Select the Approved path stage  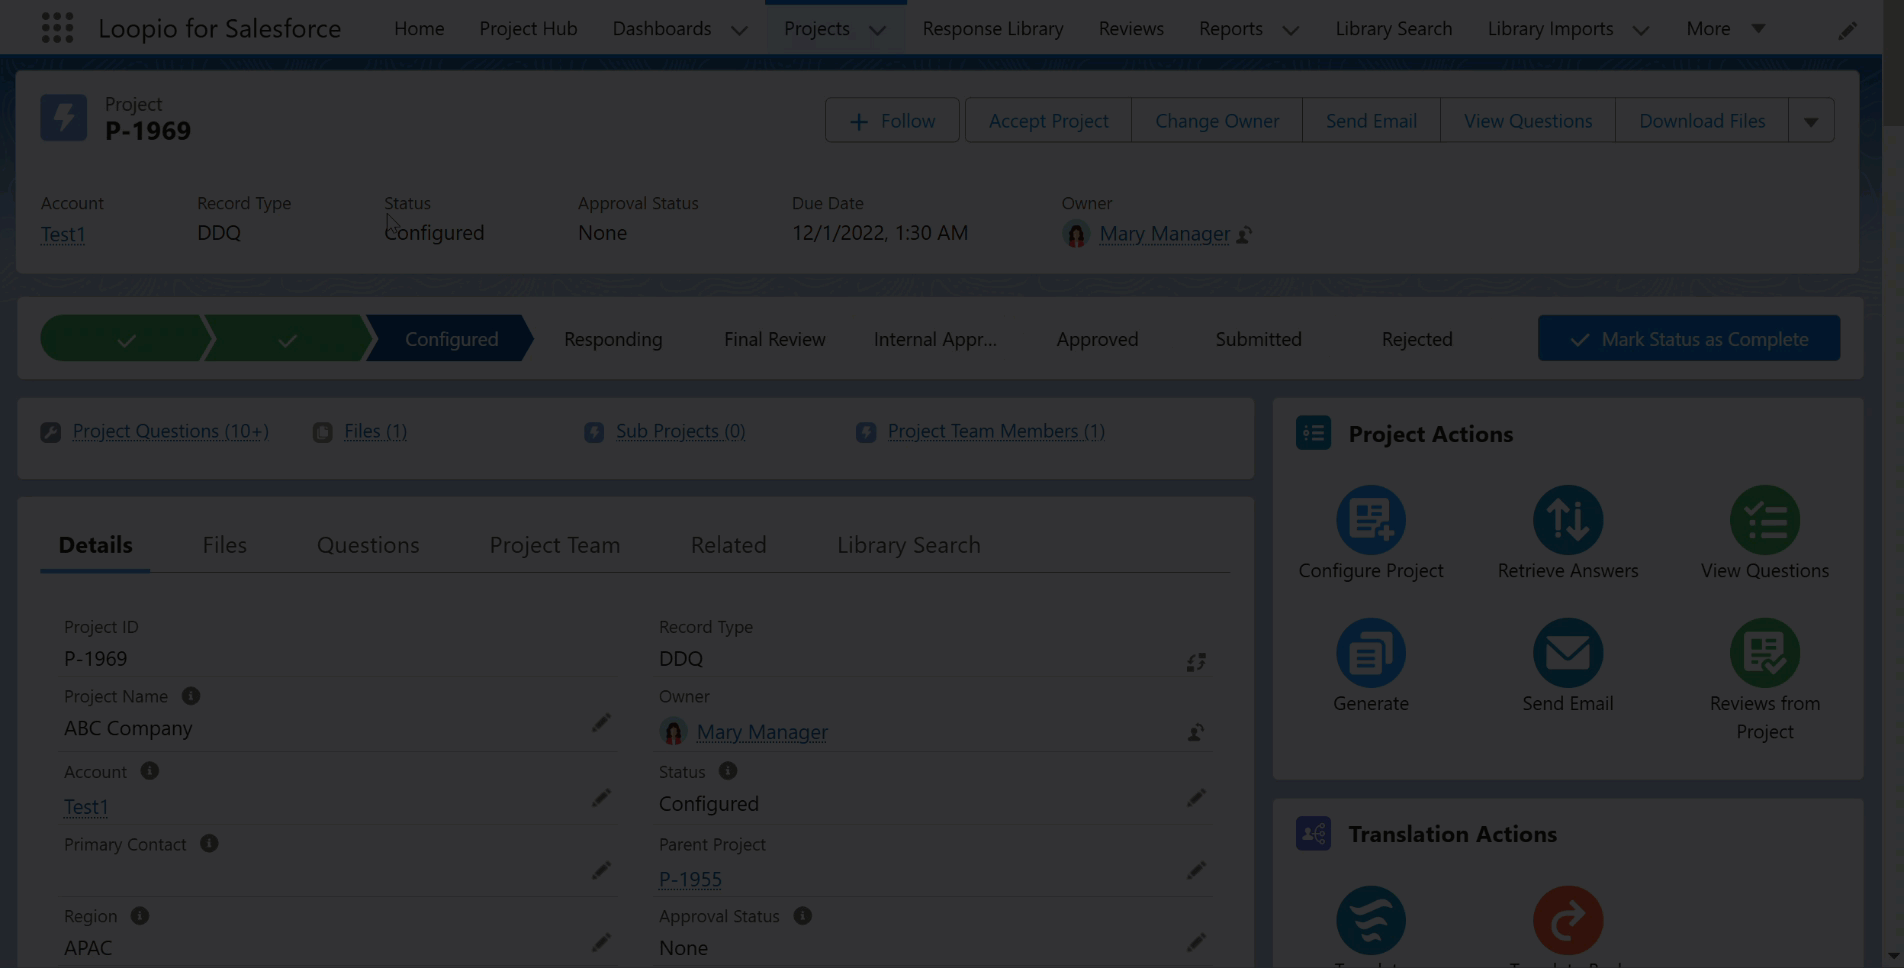1097,339
